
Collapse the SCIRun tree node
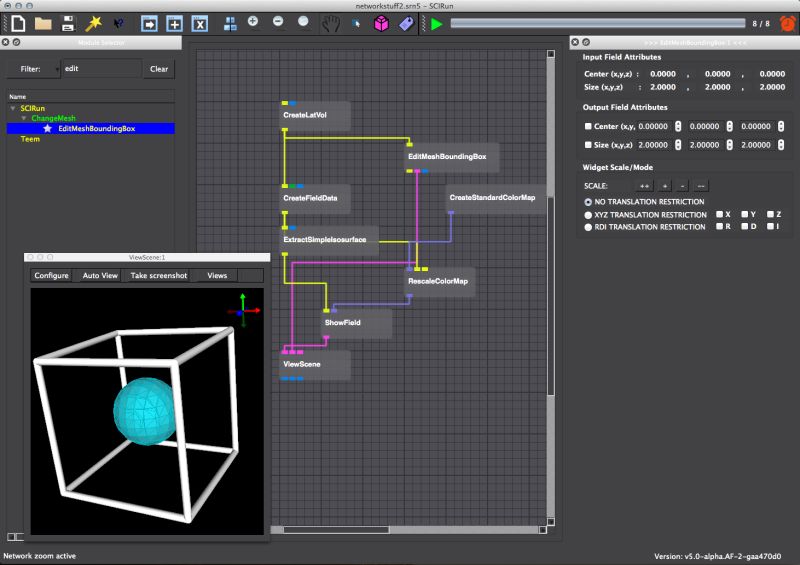pyautogui.click(x=13, y=108)
